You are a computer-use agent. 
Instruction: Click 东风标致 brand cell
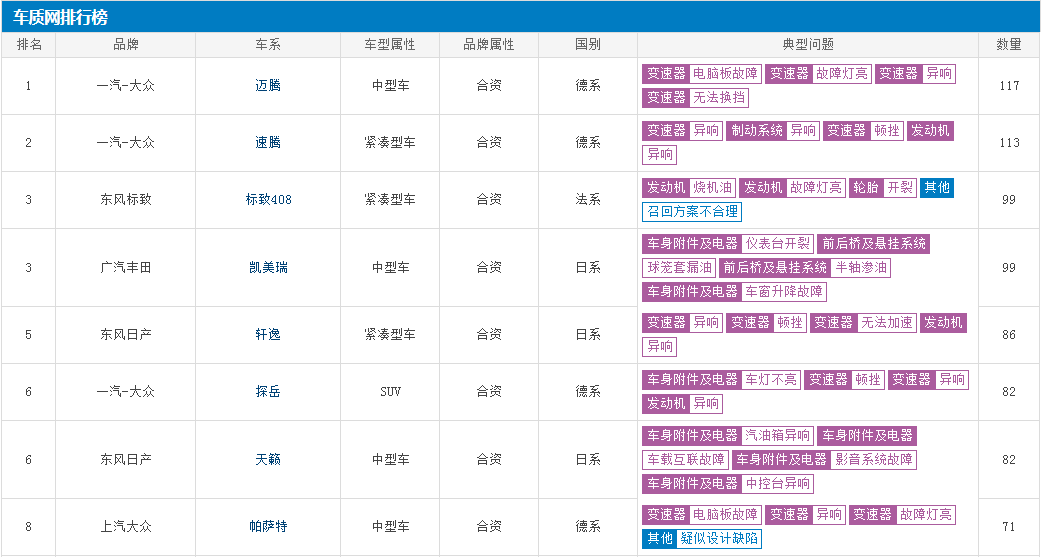125,200
